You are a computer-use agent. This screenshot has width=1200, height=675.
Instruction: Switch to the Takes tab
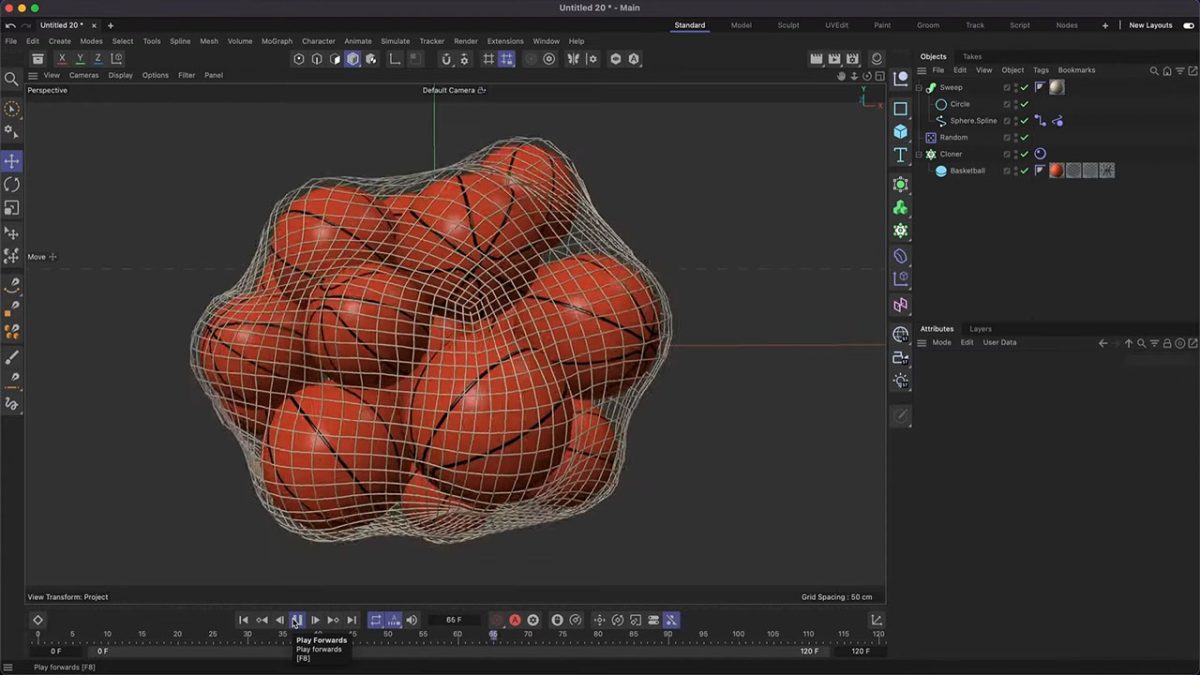coord(971,56)
